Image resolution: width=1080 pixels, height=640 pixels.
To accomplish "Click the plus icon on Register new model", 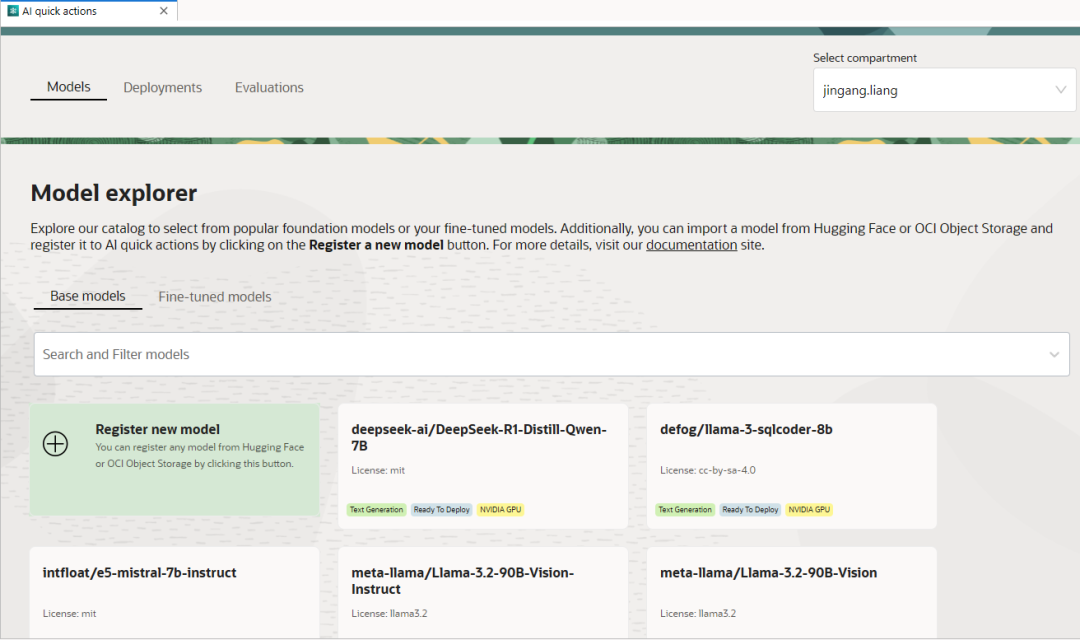I will (55, 444).
